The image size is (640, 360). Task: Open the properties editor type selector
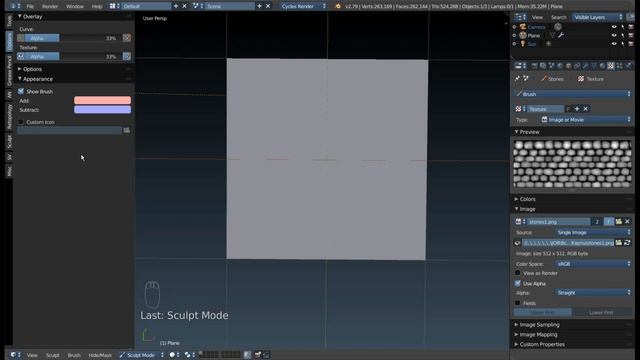[x=520, y=66]
